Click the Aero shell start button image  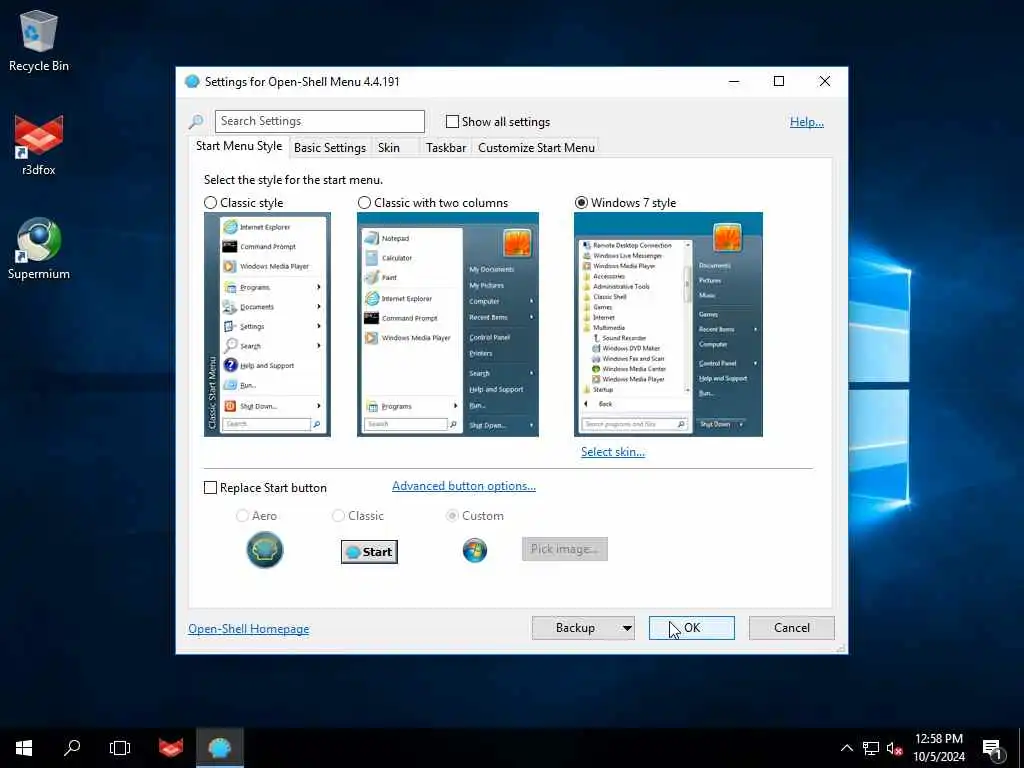pos(264,550)
